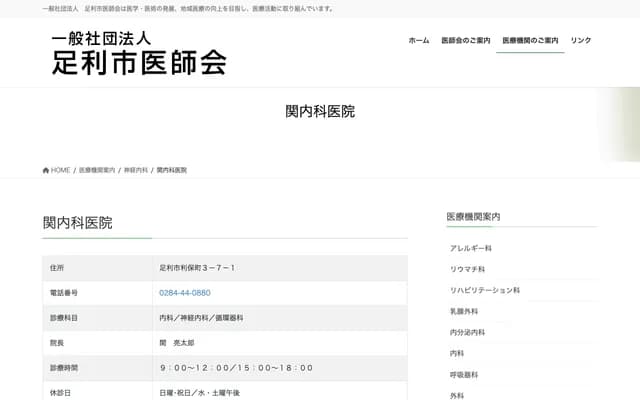Click the HOME breadcrumb house icon
The height and width of the screenshot is (400, 640).
(46, 170)
